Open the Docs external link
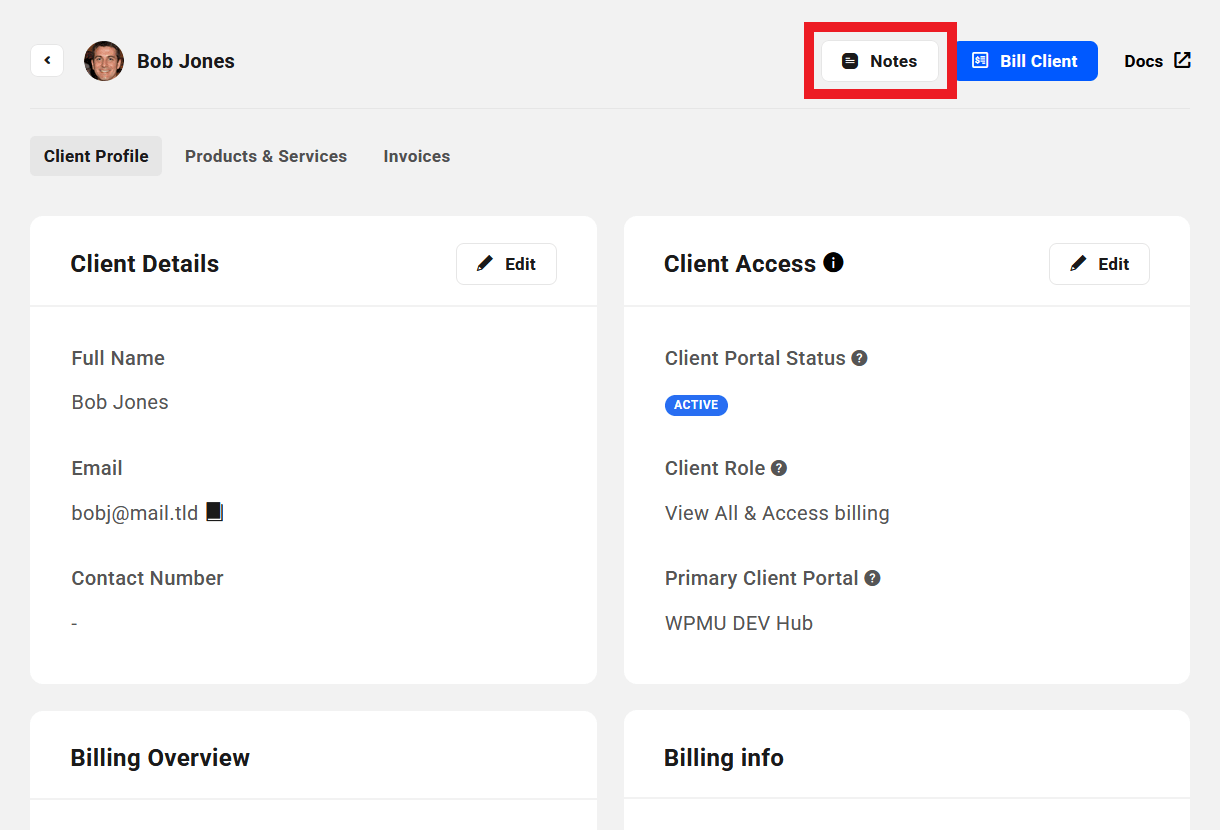This screenshot has height=830, width=1220. (x=1158, y=61)
